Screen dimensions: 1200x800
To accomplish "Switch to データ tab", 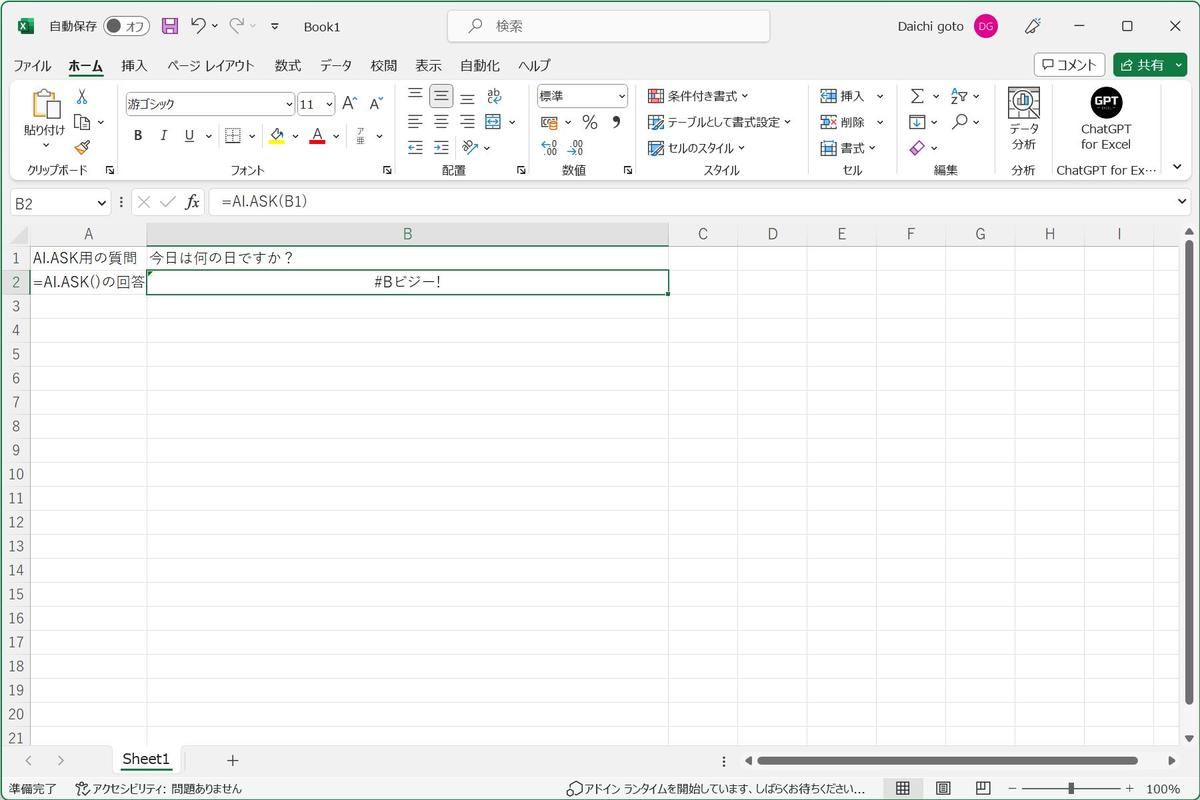I will pos(336,65).
